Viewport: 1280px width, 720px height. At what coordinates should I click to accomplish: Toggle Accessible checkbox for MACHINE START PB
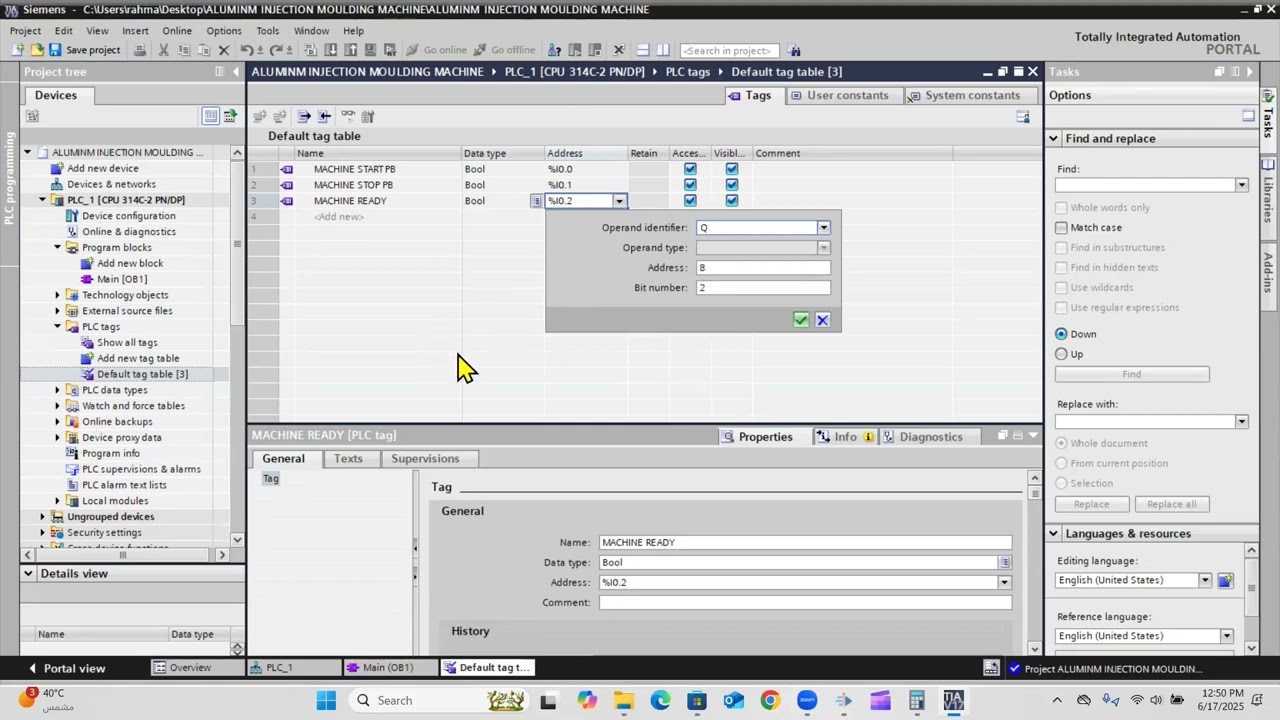click(x=690, y=169)
